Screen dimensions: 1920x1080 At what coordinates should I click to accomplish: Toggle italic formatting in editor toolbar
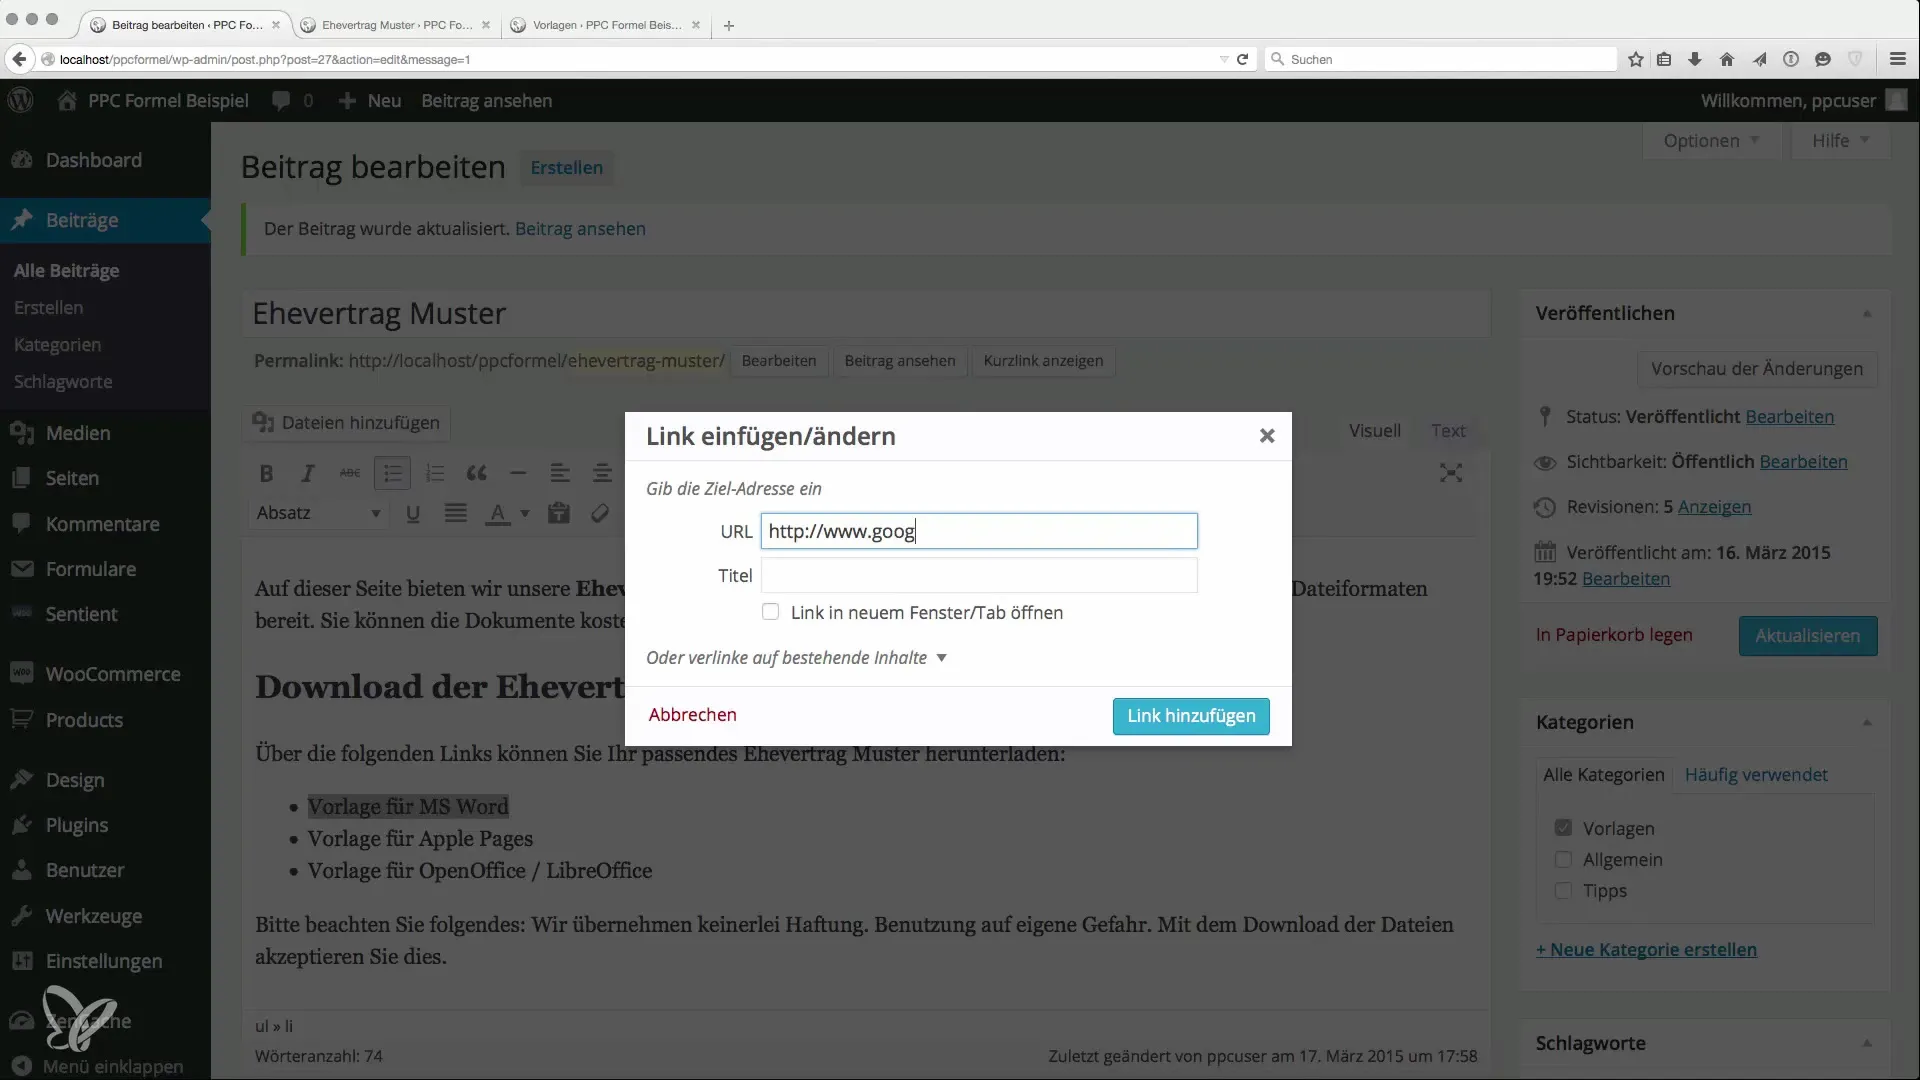[308, 473]
